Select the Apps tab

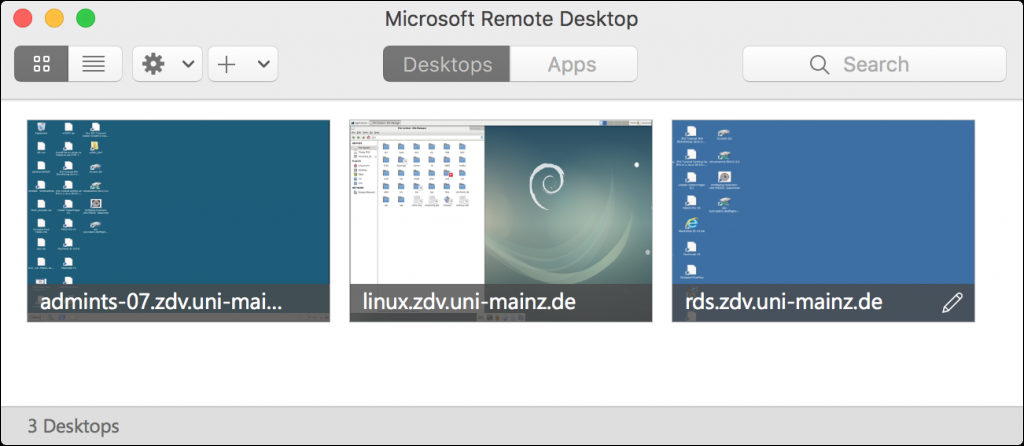pyautogui.click(x=573, y=64)
